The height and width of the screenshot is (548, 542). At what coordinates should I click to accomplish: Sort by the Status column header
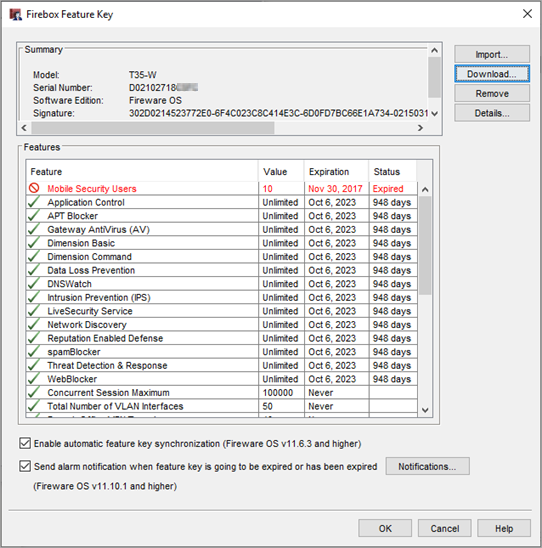pyautogui.click(x=393, y=172)
